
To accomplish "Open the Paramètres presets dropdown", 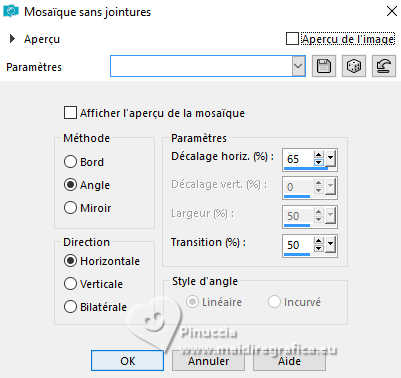I will tap(299, 66).
